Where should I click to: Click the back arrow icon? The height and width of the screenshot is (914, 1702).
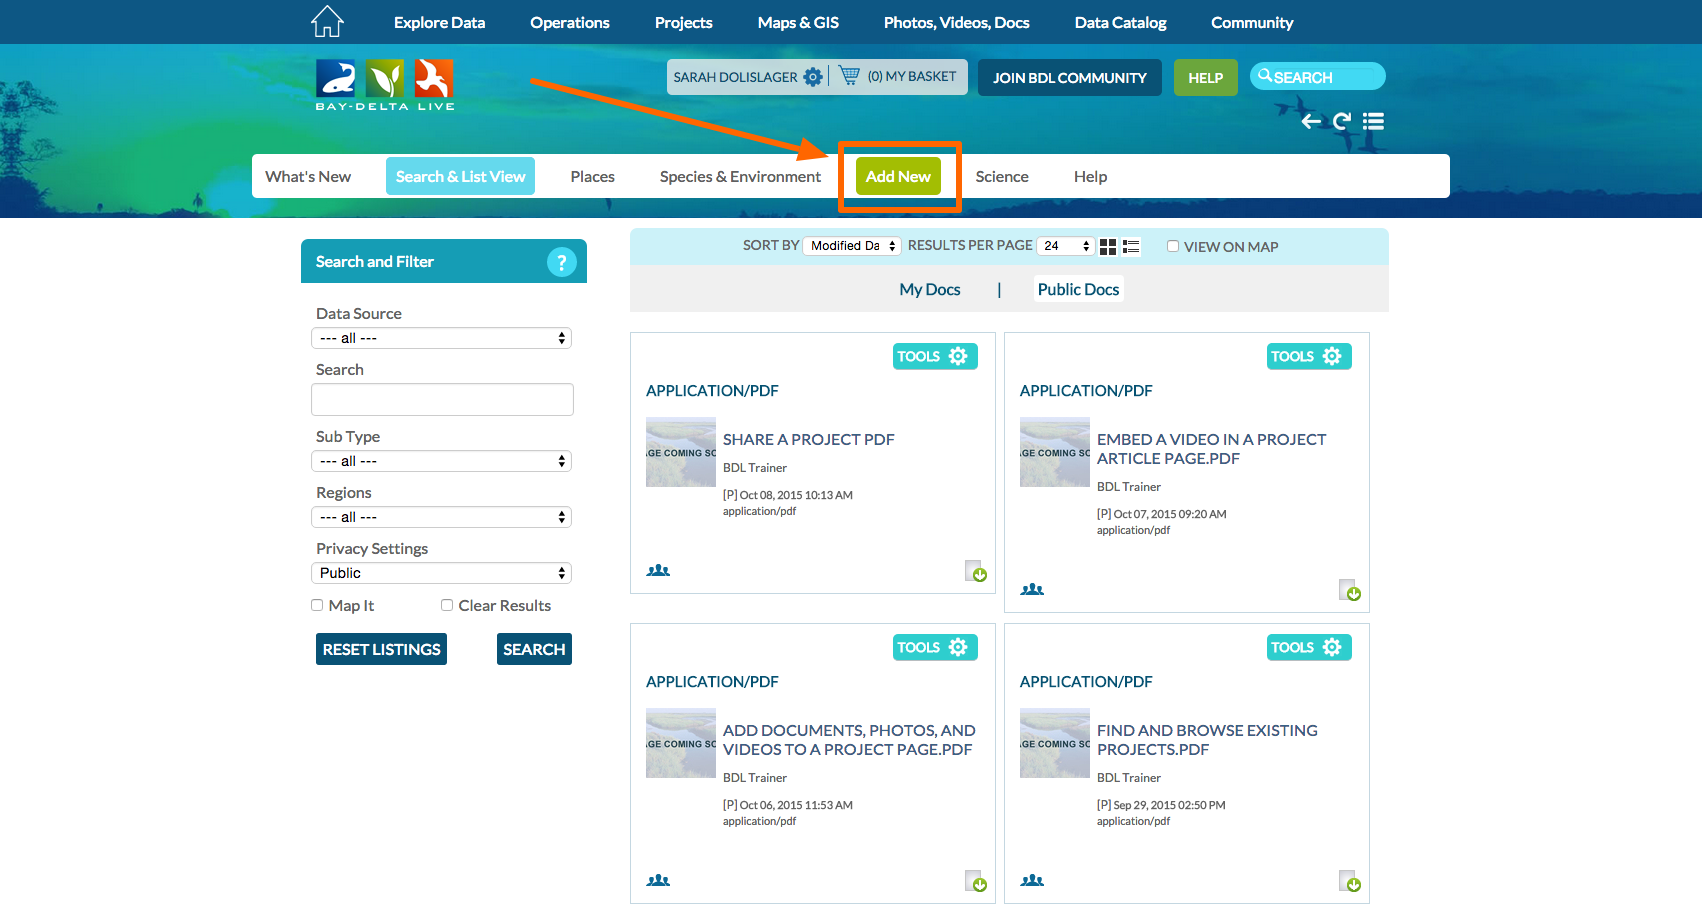1311,121
